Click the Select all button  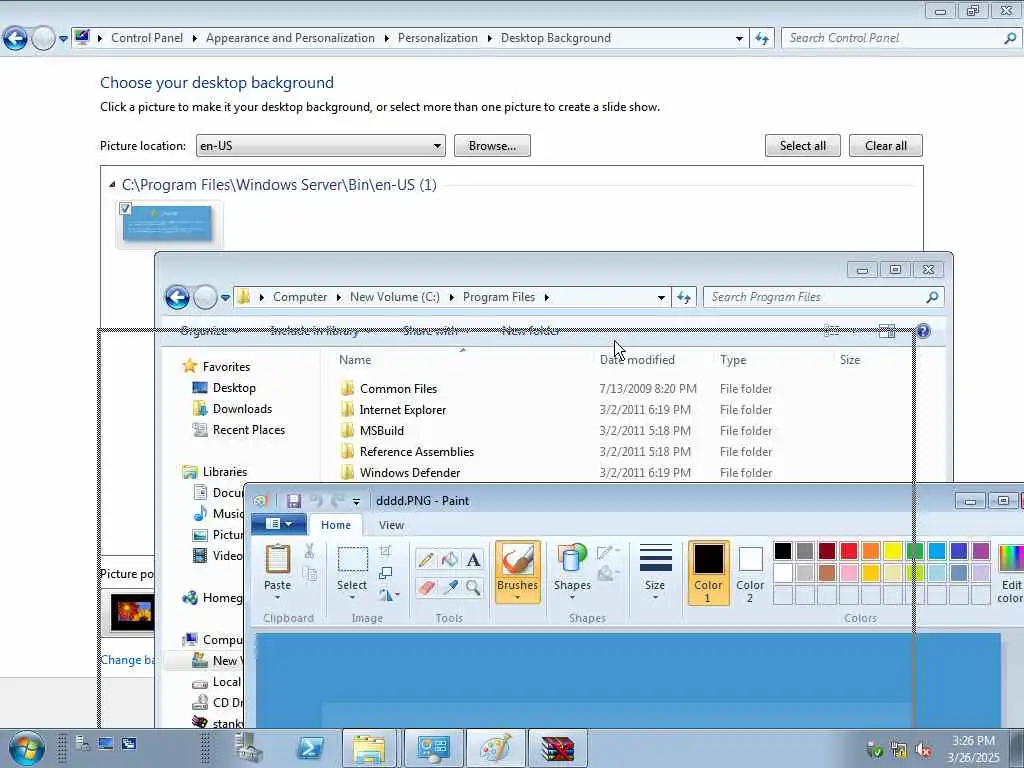click(803, 146)
